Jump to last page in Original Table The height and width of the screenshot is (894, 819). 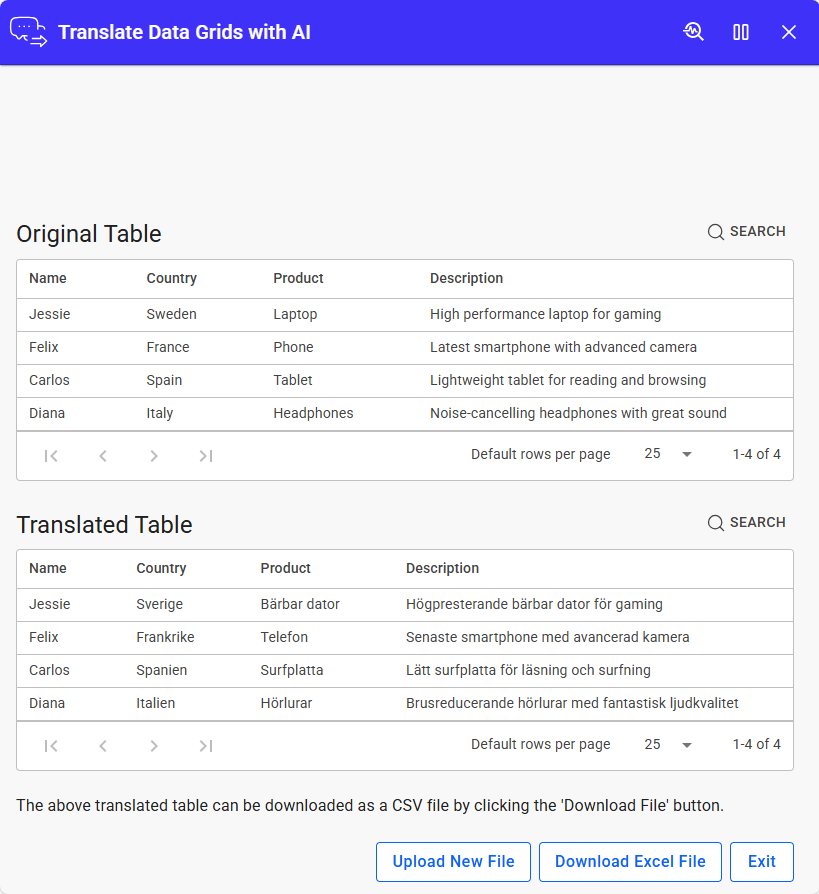(x=206, y=456)
